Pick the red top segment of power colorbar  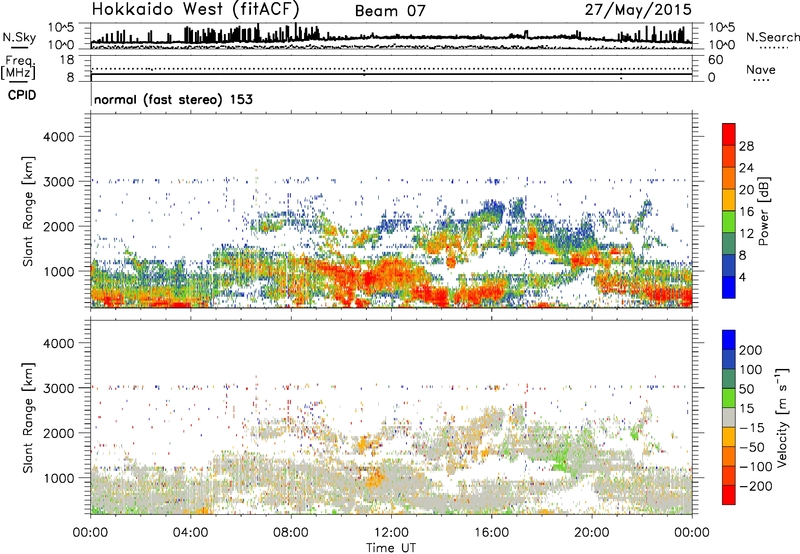[x=729, y=134]
